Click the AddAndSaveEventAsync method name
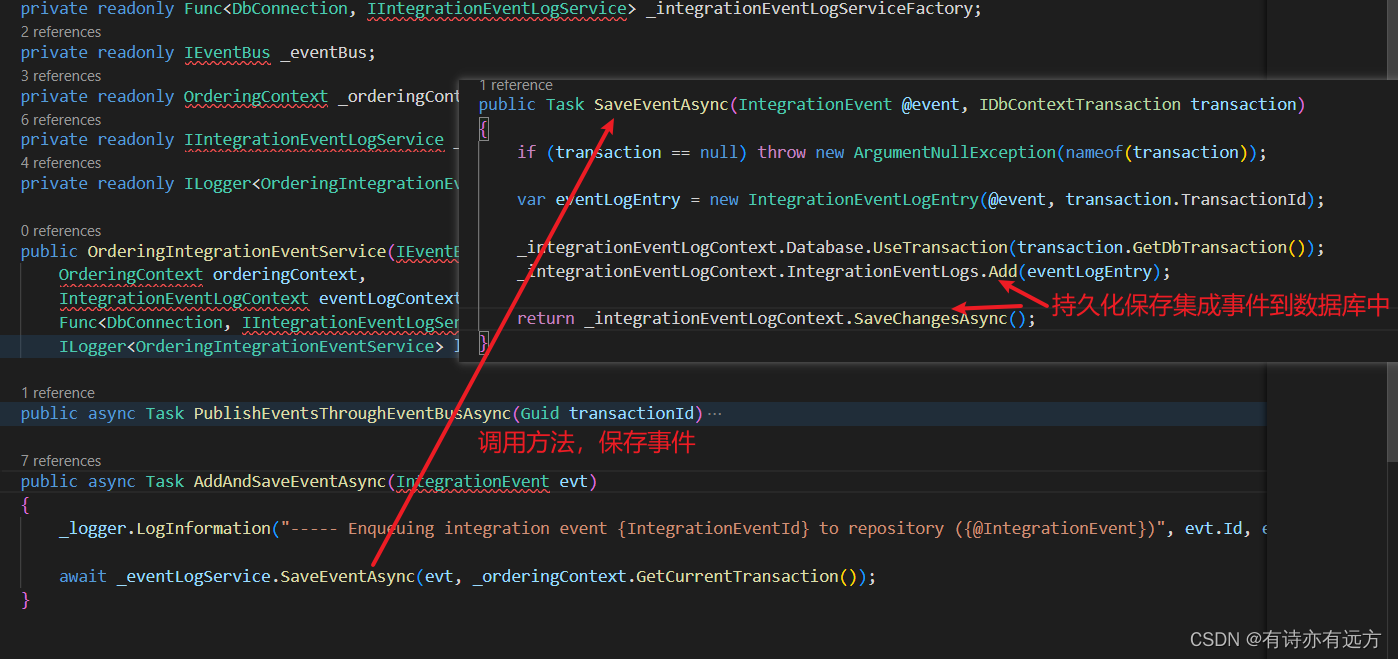Screen dimensions: 1398x659 (x=290, y=481)
